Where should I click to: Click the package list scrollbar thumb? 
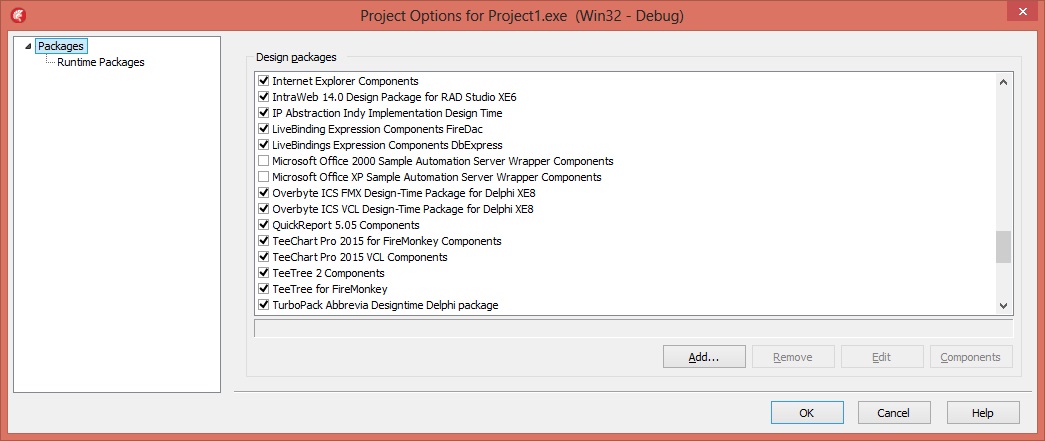(1003, 247)
